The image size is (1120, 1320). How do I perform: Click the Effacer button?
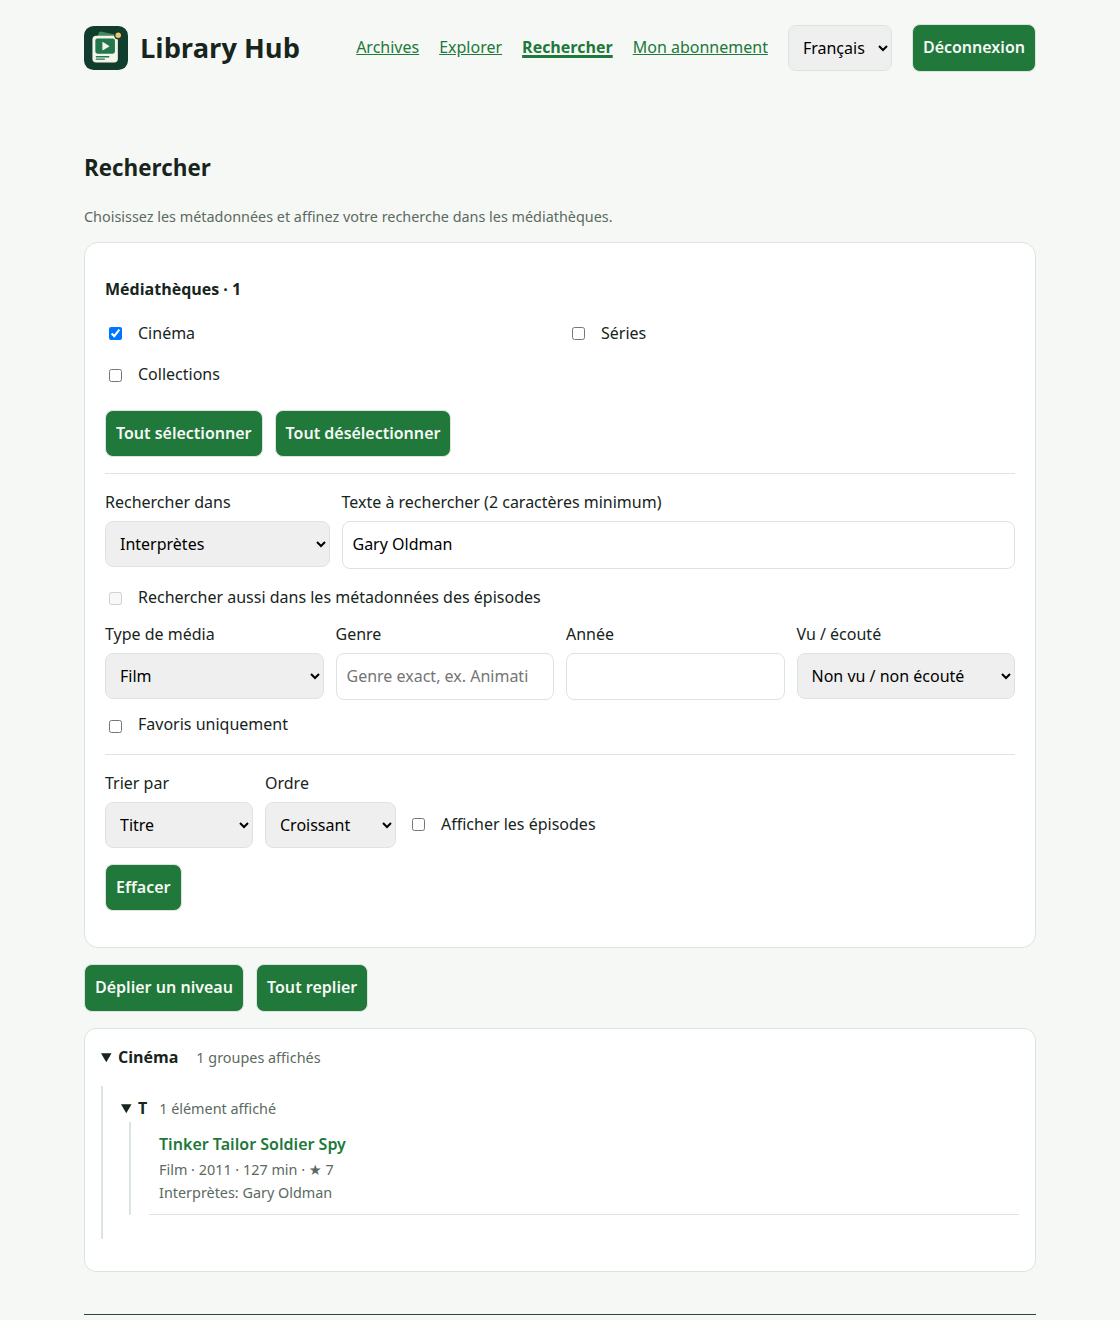click(143, 887)
